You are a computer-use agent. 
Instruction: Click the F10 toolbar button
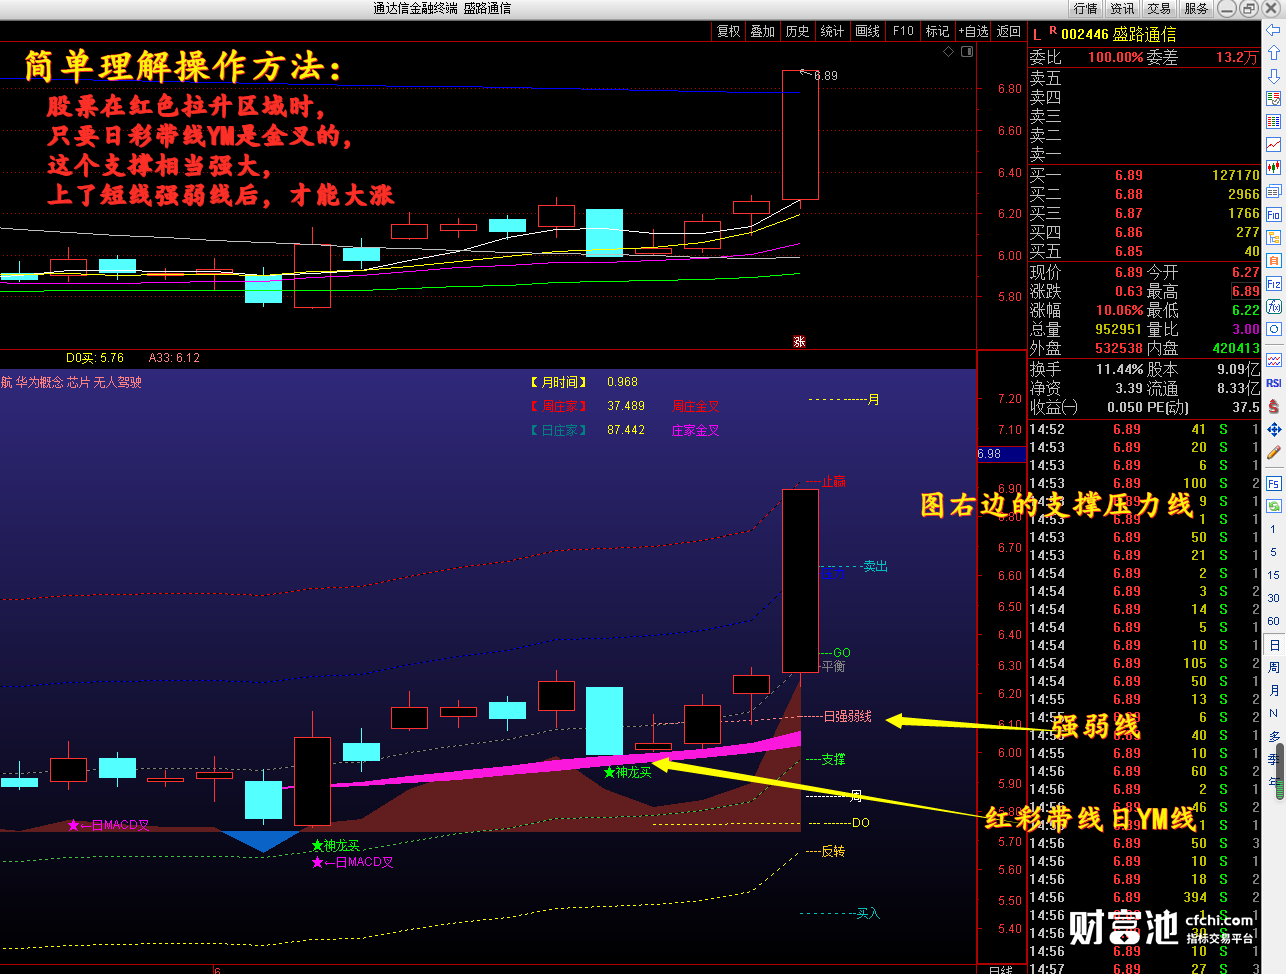(903, 31)
